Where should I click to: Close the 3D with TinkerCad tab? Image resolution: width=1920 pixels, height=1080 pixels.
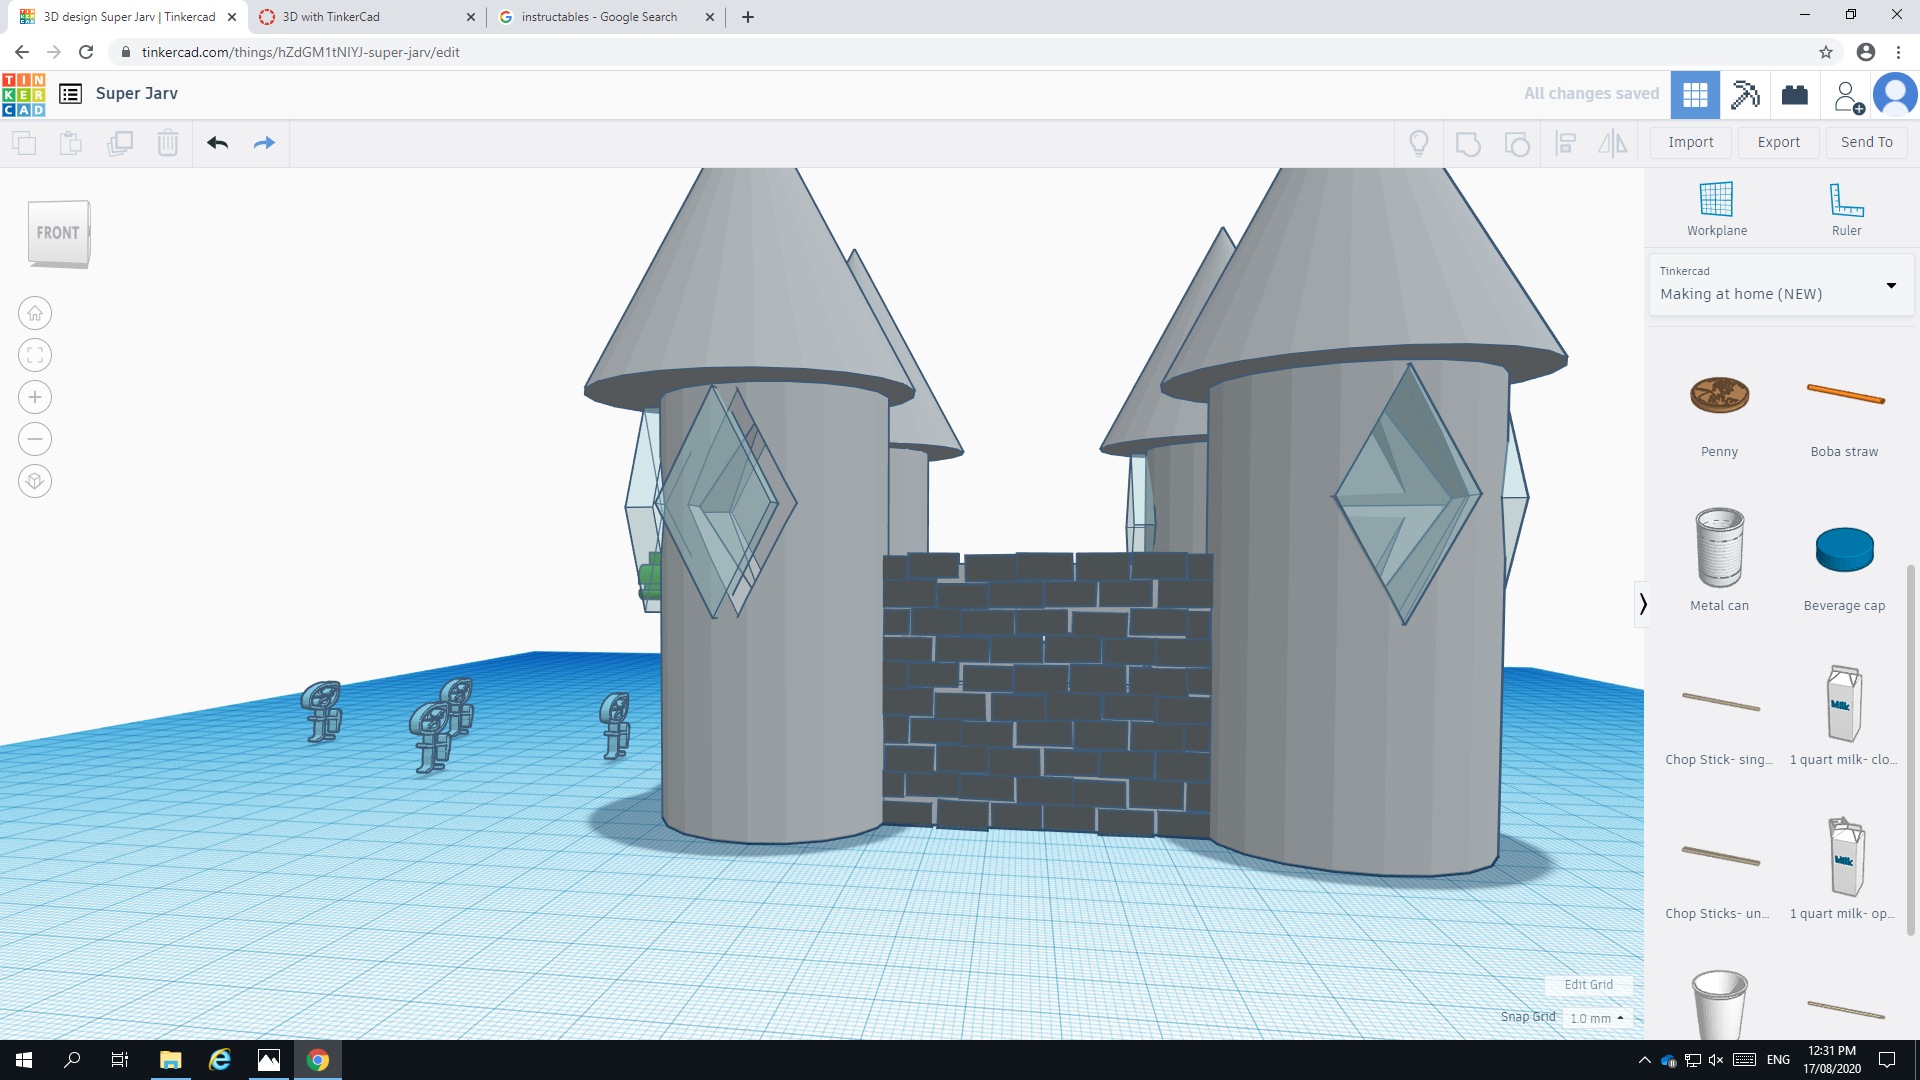point(471,17)
